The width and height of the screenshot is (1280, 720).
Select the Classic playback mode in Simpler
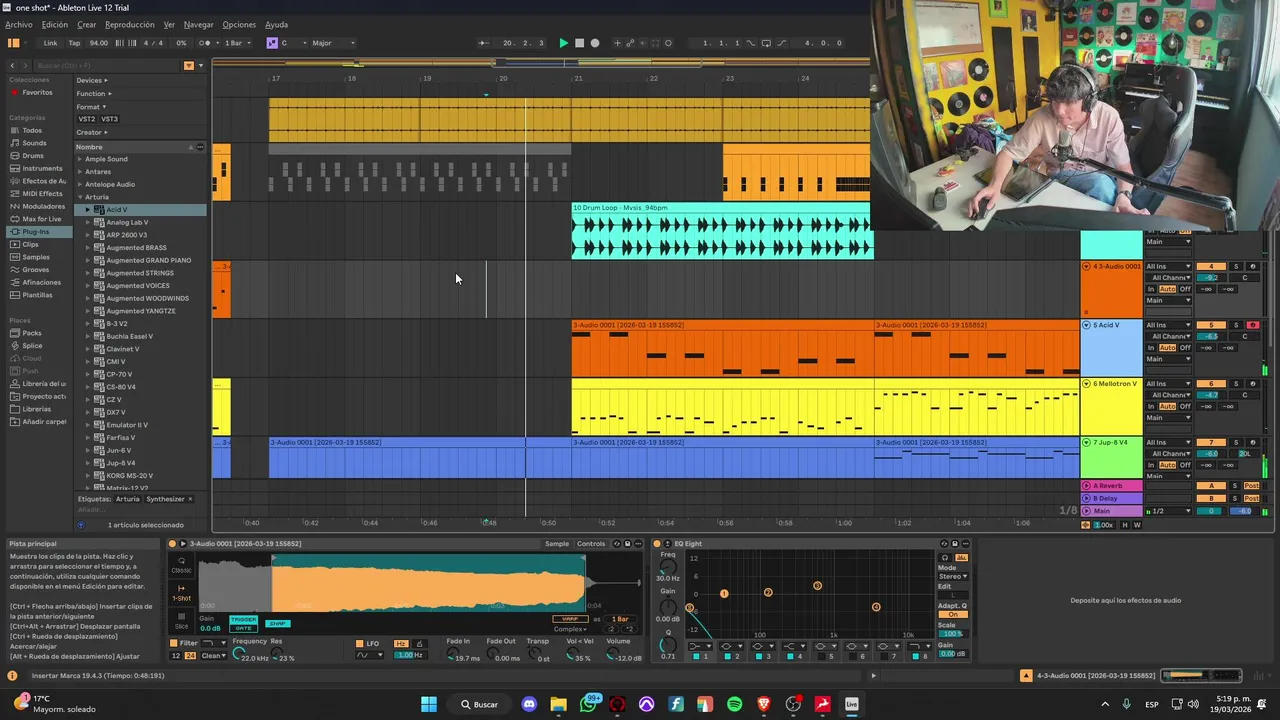point(181,566)
